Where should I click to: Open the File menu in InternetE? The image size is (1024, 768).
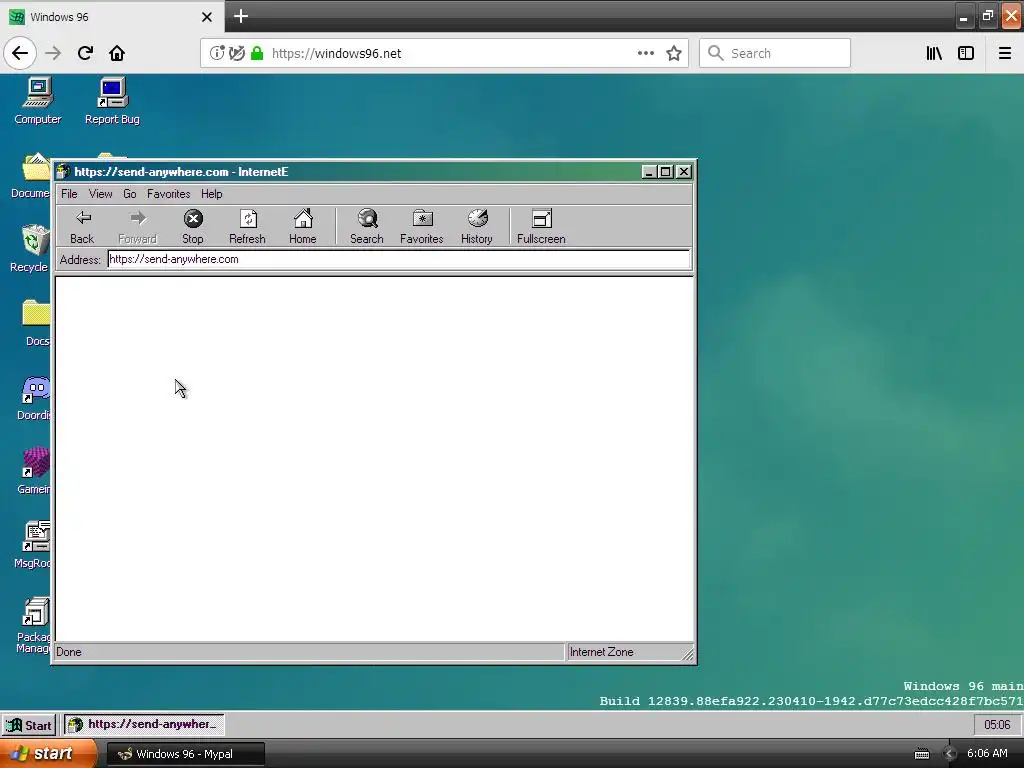point(69,194)
